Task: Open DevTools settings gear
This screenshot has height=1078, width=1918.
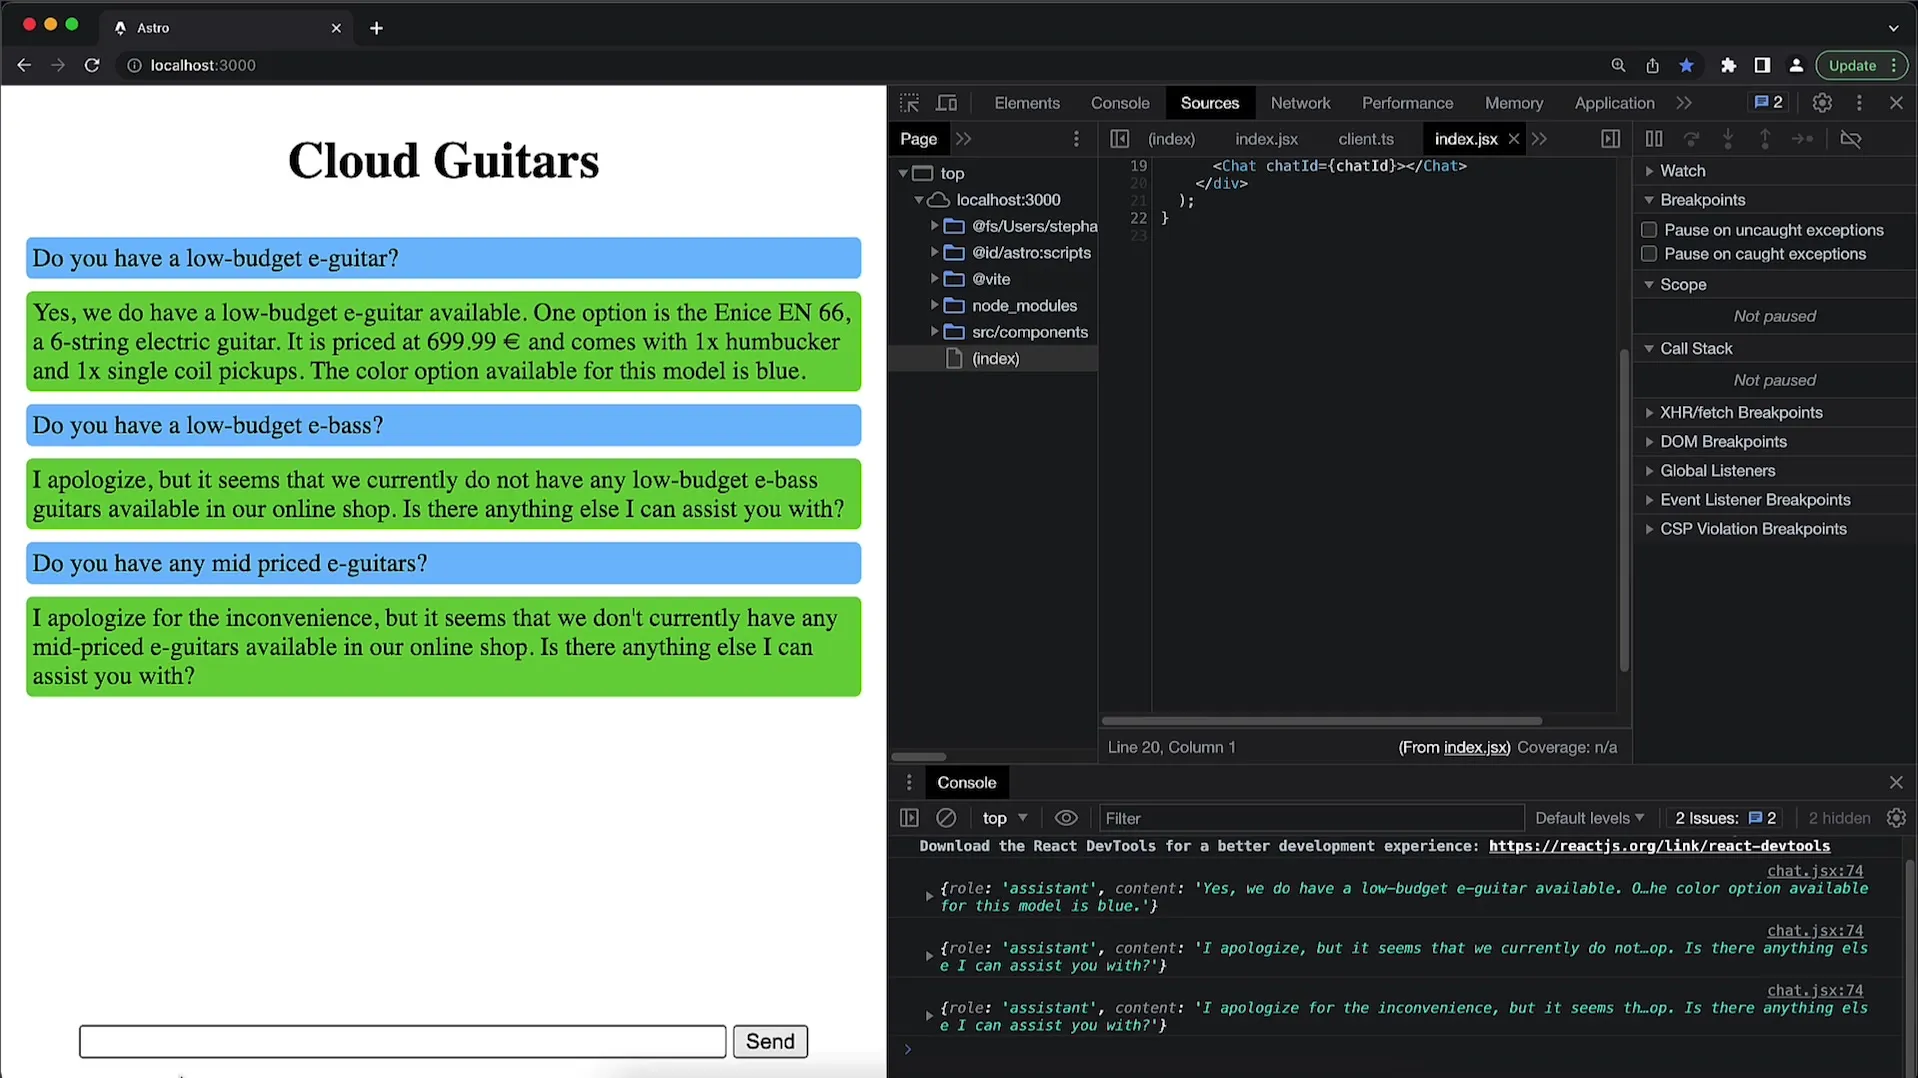Action: click(1822, 103)
